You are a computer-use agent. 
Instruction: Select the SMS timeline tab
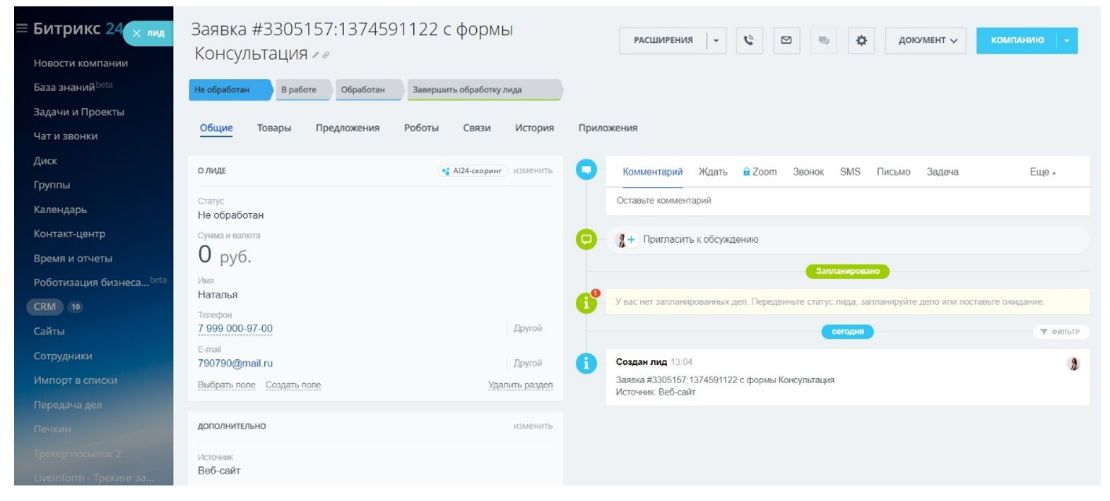pyautogui.click(x=850, y=172)
